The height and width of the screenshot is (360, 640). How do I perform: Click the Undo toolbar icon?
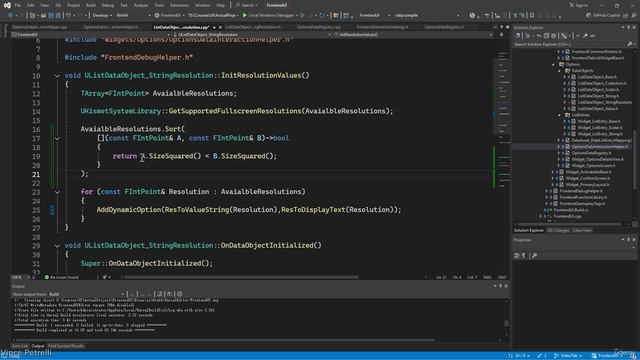(x=69, y=16)
